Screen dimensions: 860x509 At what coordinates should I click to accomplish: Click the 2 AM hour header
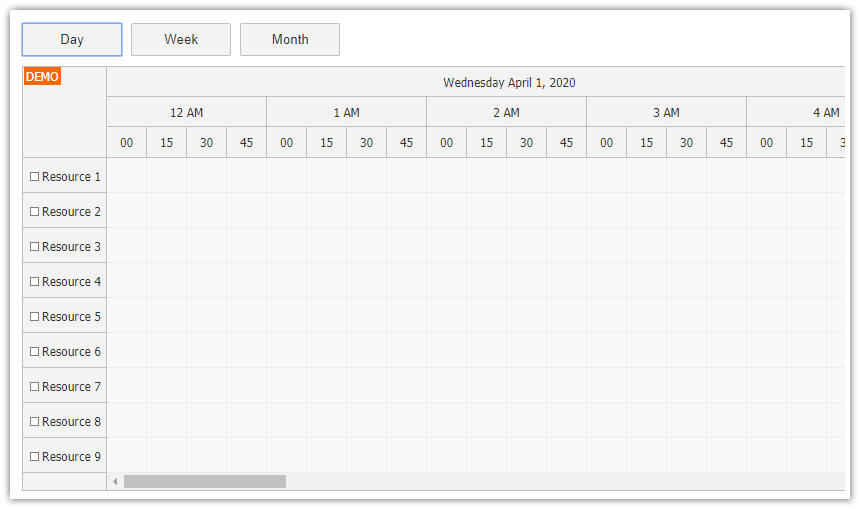pos(506,113)
